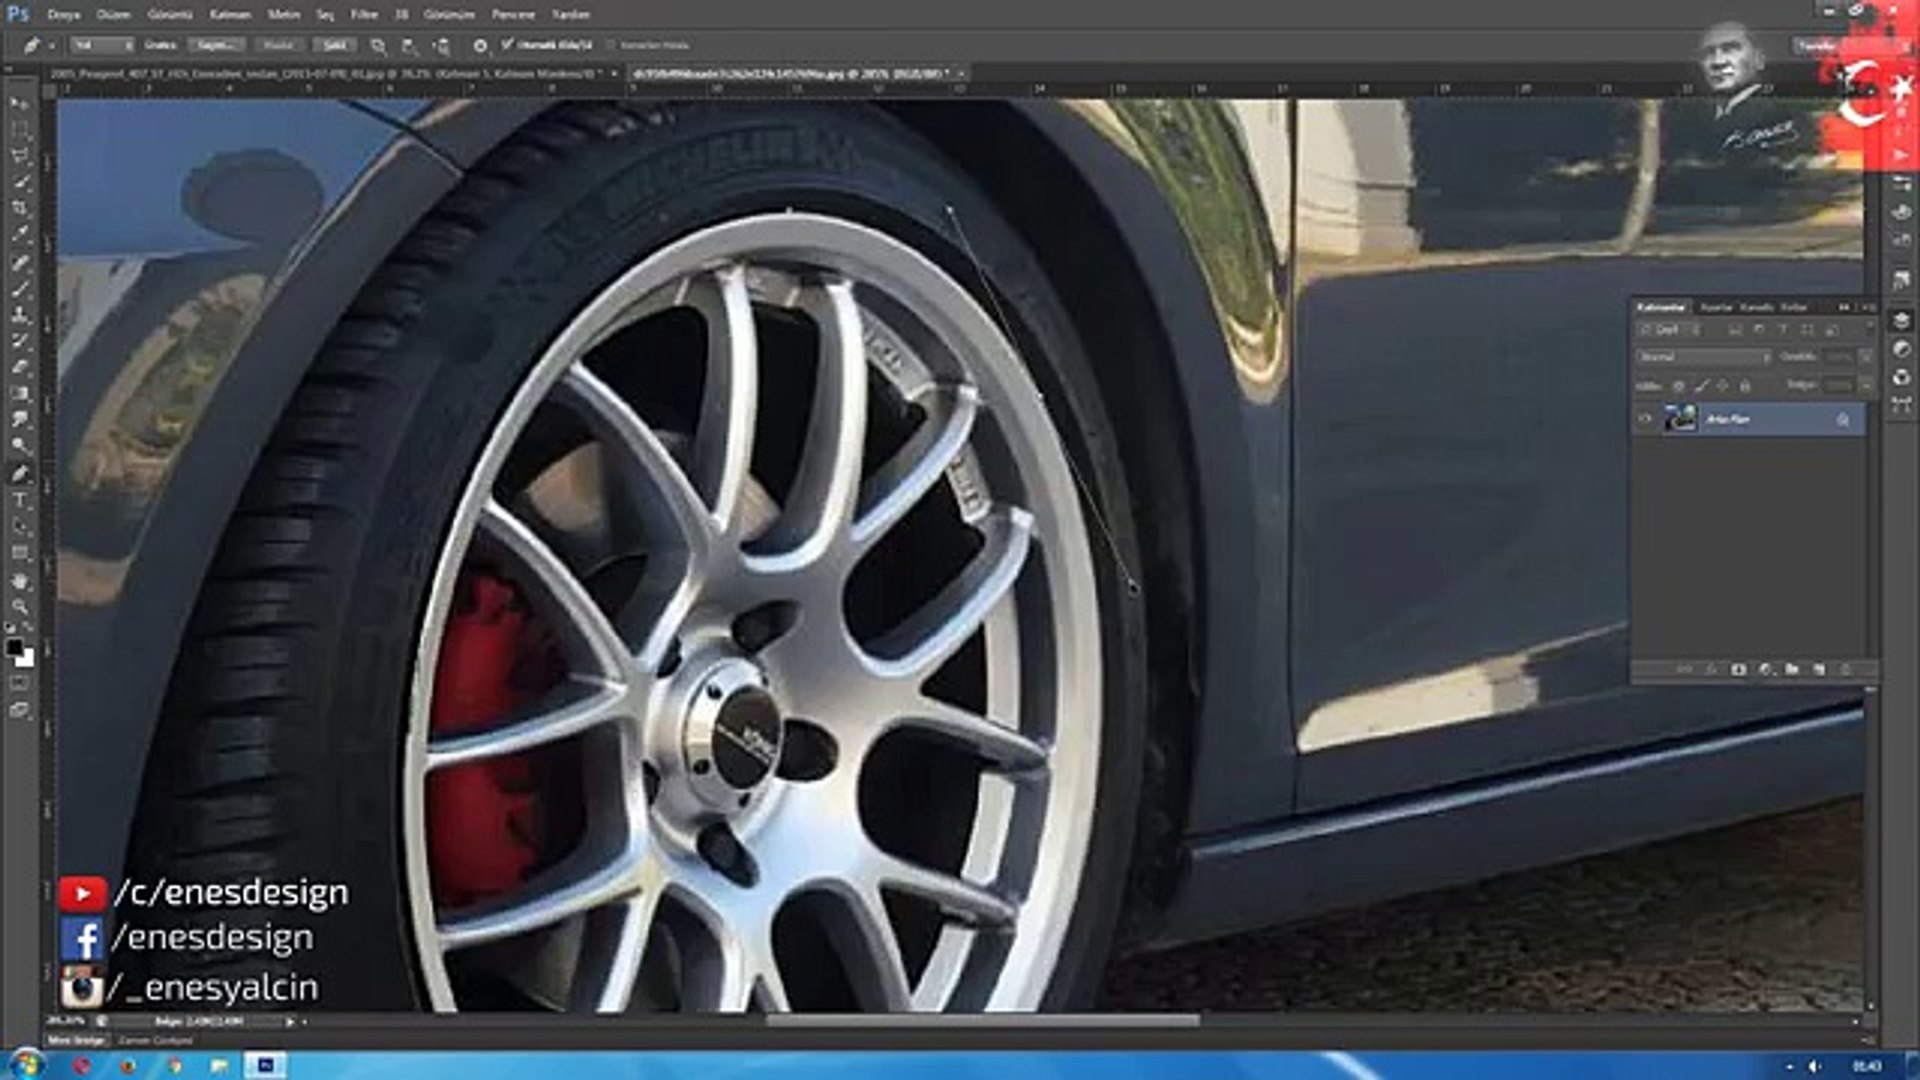Select the Horizontal Type tool
The image size is (1920, 1080).
pos(19,500)
